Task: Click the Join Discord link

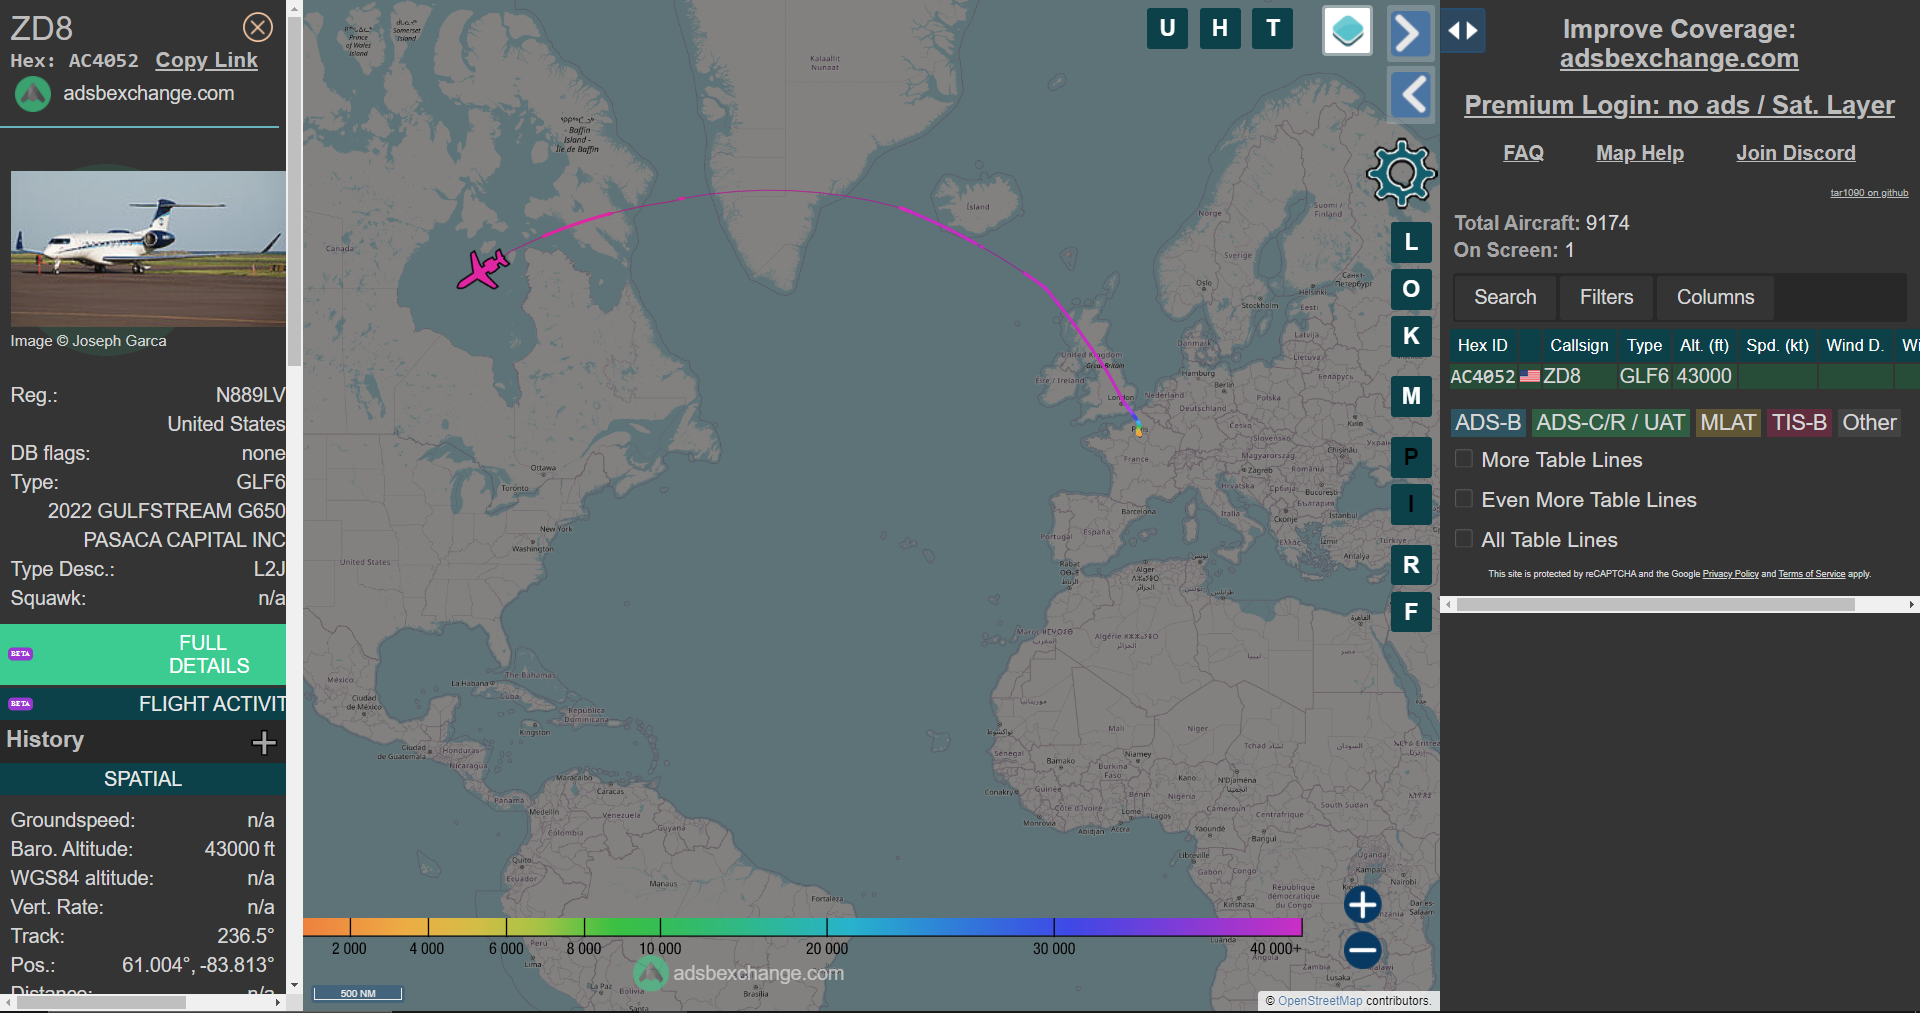Action: click(x=1796, y=153)
